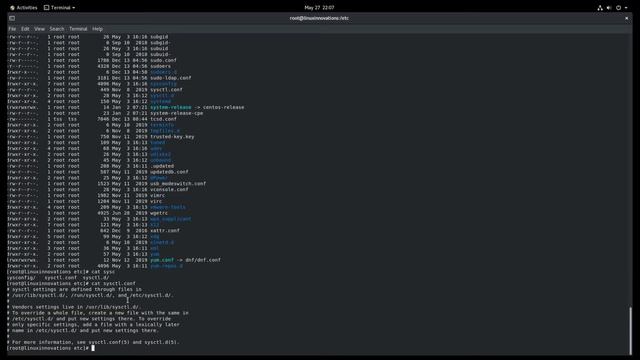Viewport: 640px width, 360px height.
Task: Click the system-release symlink name
Action: coord(171,107)
